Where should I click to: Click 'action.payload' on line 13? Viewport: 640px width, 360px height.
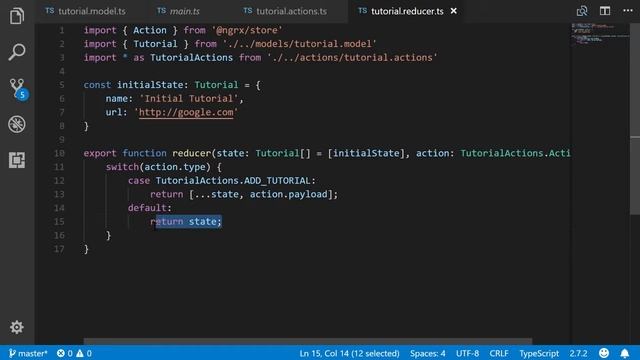click(289, 194)
